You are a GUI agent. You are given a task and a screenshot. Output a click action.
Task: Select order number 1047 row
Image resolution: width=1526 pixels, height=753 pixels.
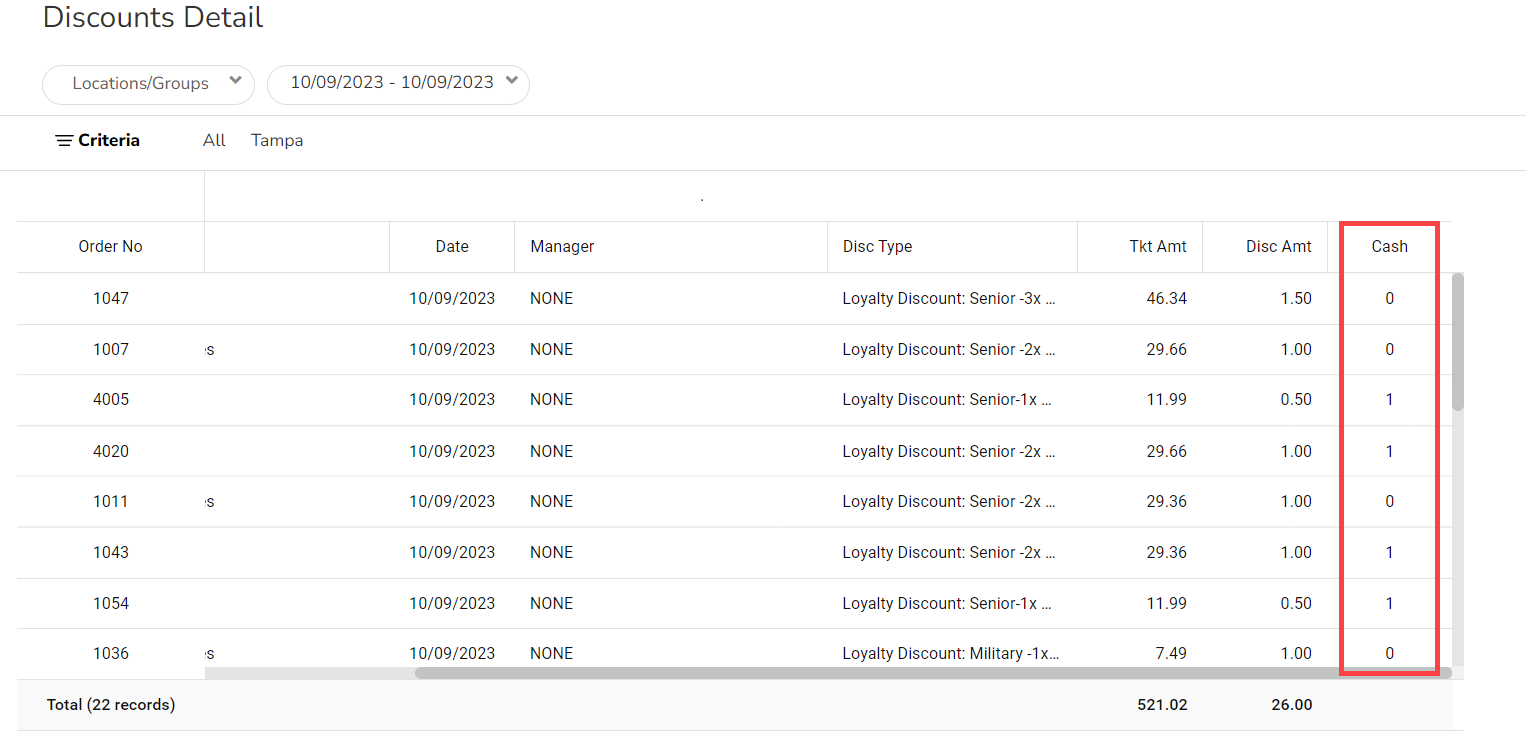click(110, 299)
